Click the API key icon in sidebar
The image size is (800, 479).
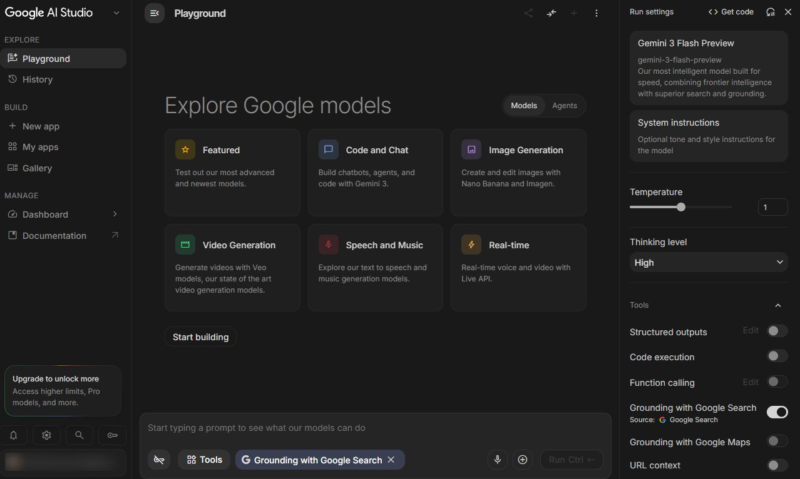(112, 435)
